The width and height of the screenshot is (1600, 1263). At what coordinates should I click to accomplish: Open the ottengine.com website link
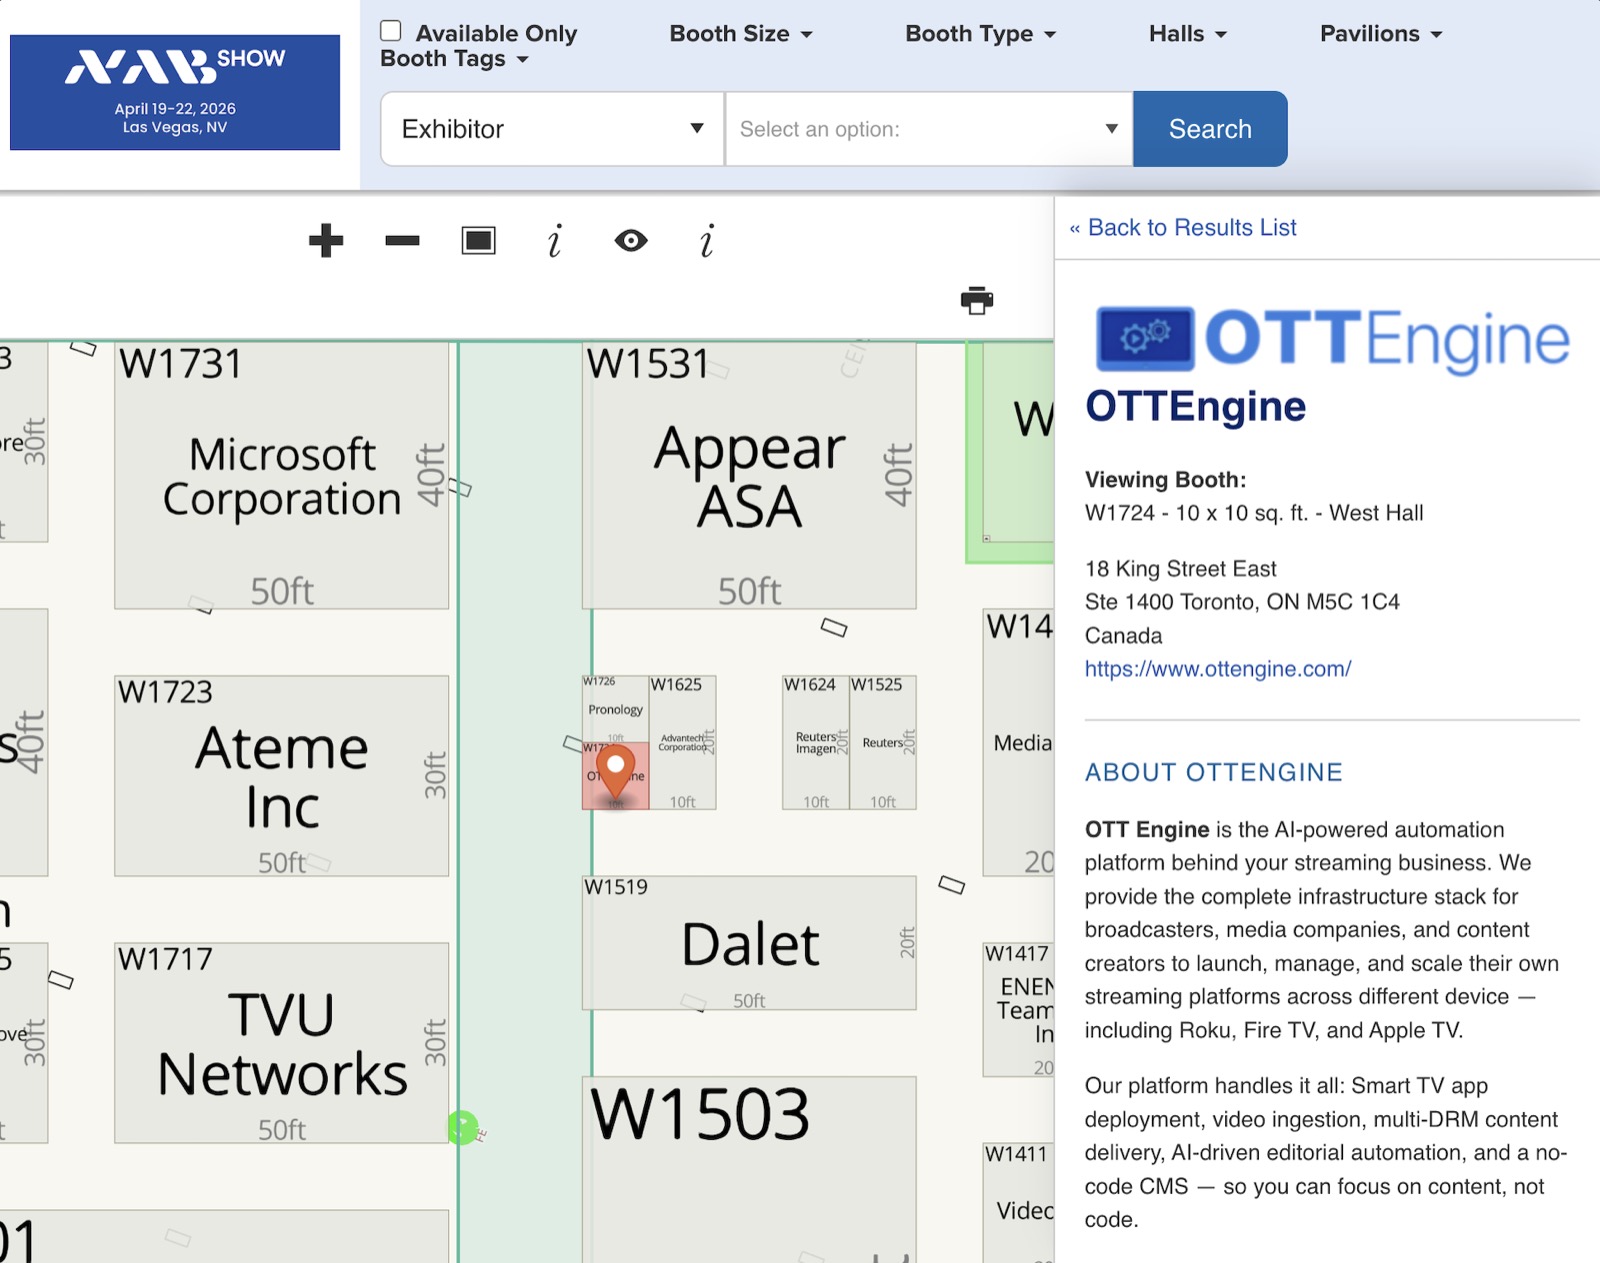(x=1218, y=669)
